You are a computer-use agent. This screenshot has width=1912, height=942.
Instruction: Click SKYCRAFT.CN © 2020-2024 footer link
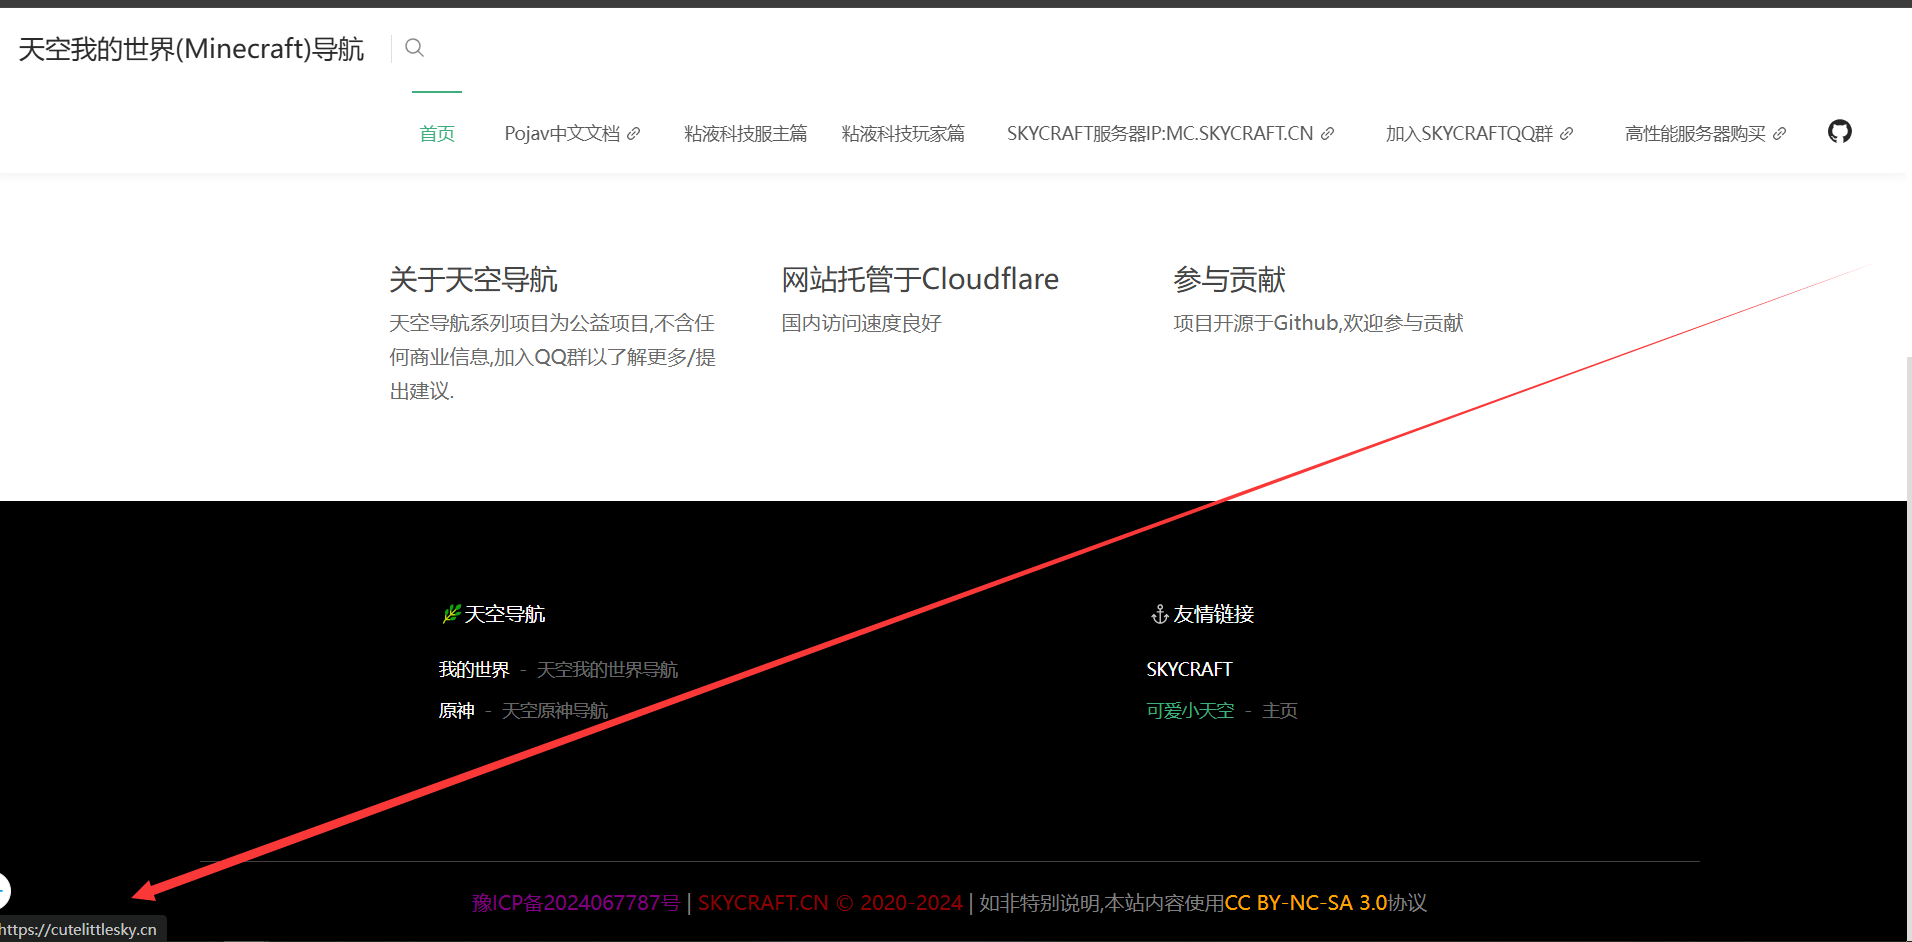click(830, 903)
